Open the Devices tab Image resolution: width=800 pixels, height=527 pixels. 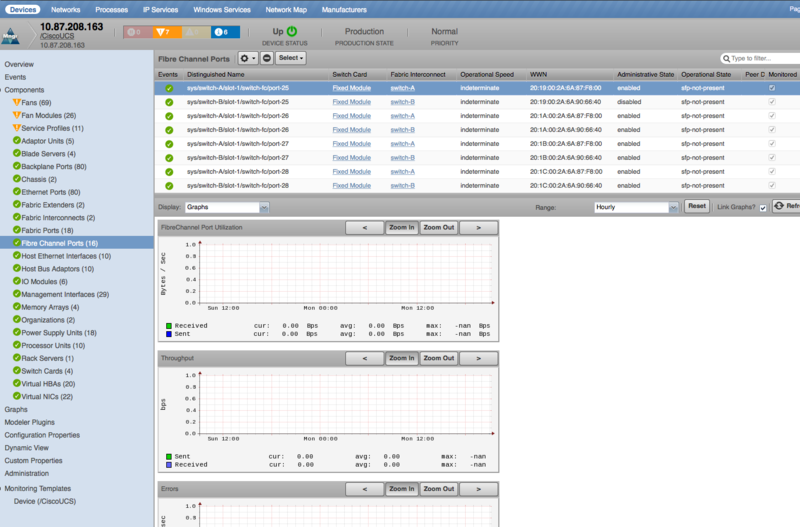23,9
